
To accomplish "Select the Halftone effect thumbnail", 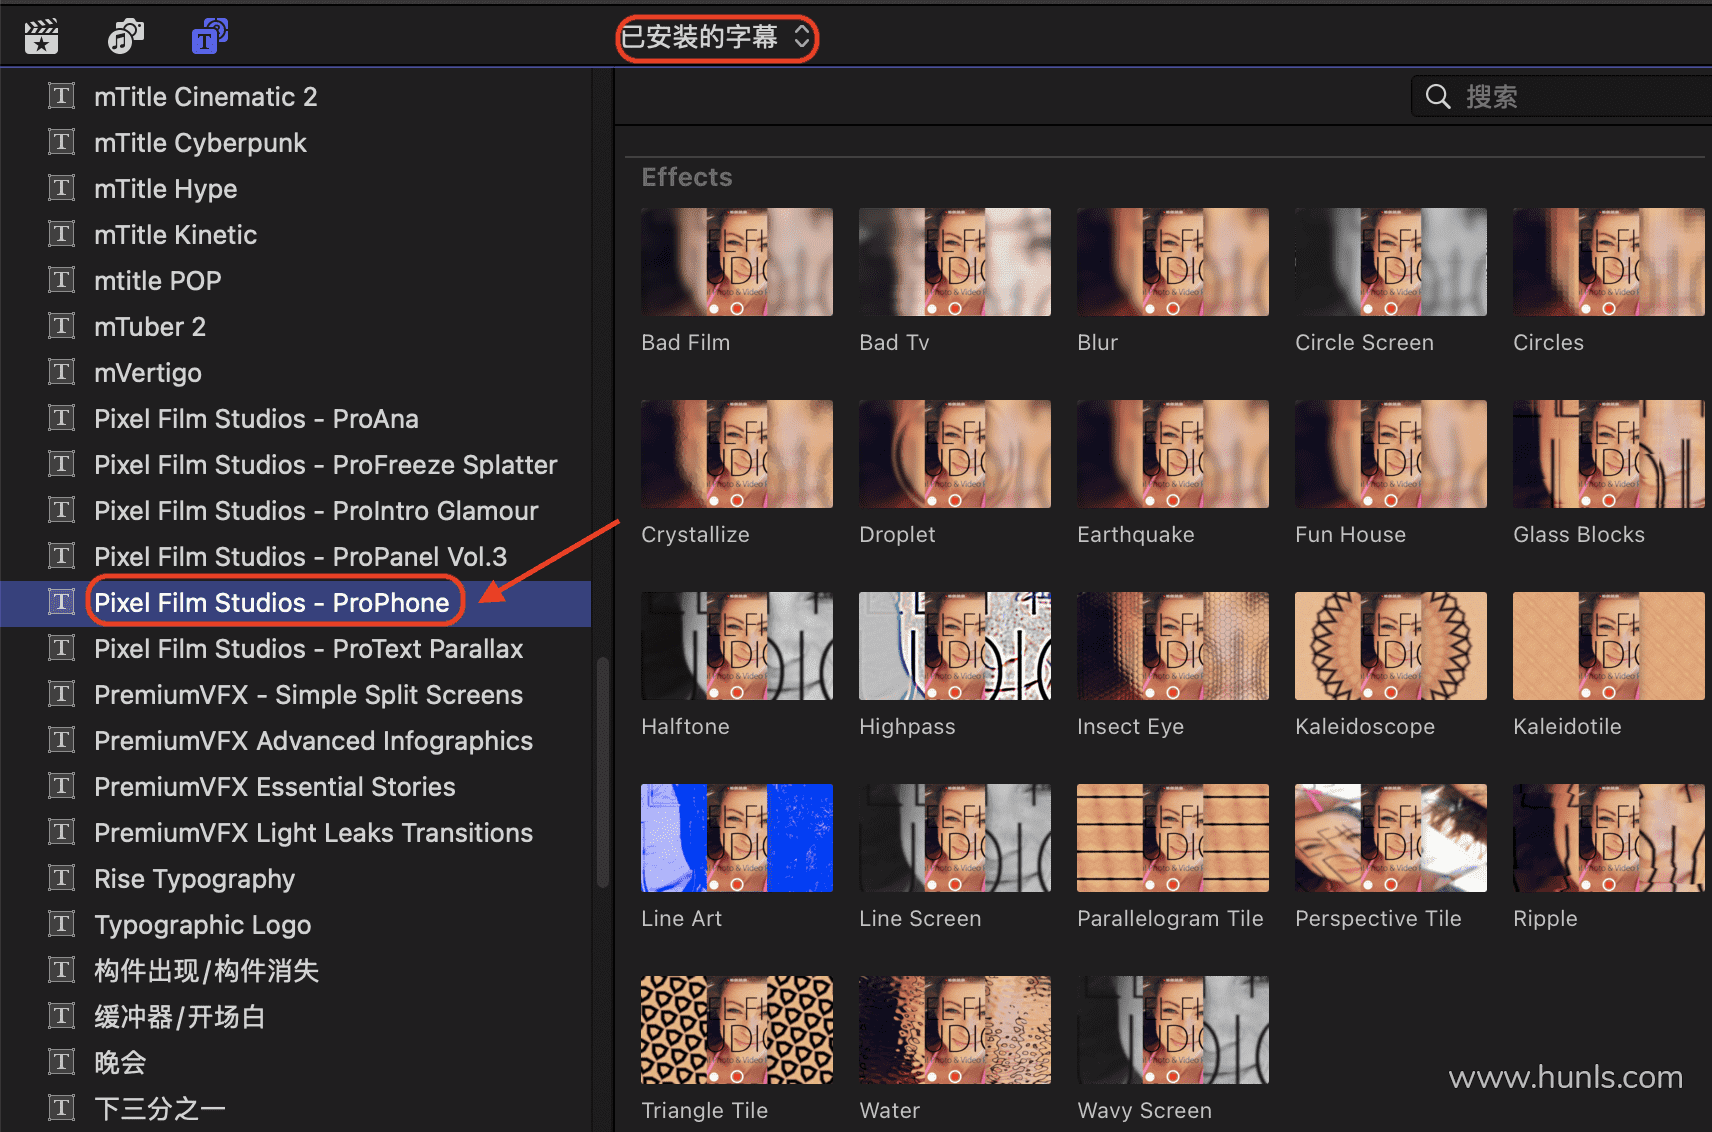I will (x=737, y=646).
